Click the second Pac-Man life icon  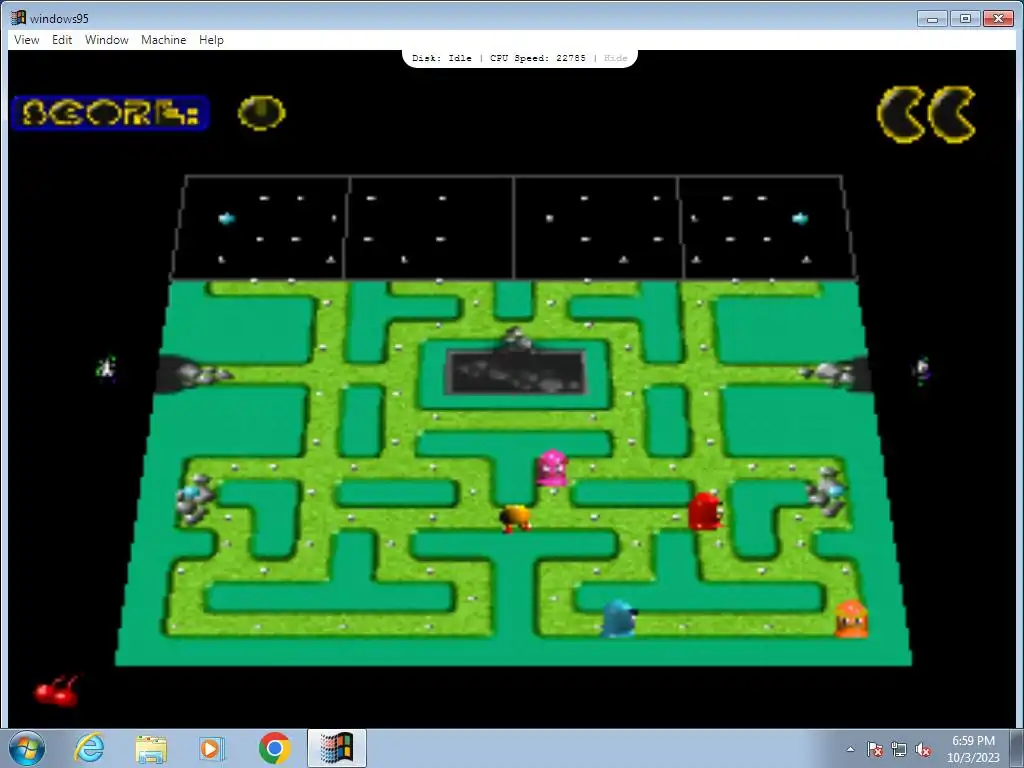click(952, 114)
